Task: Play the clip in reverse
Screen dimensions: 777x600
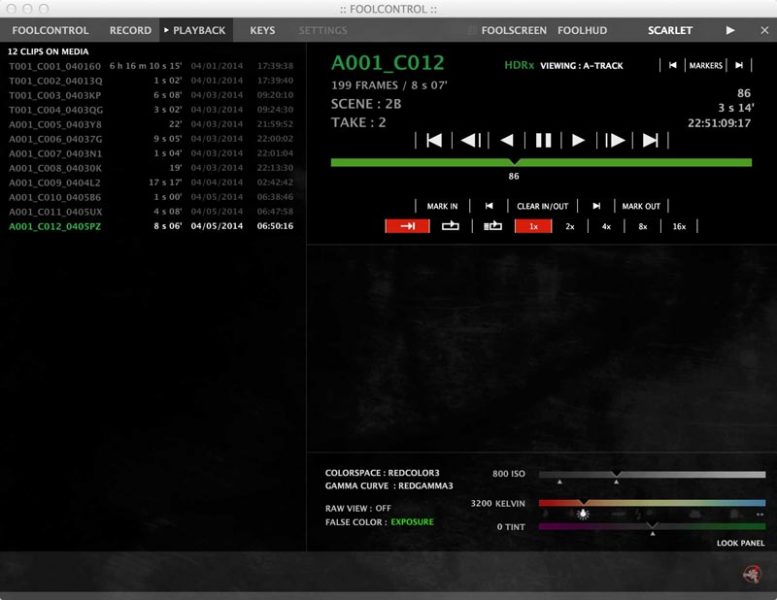Action: pyautogui.click(x=506, y=141)
